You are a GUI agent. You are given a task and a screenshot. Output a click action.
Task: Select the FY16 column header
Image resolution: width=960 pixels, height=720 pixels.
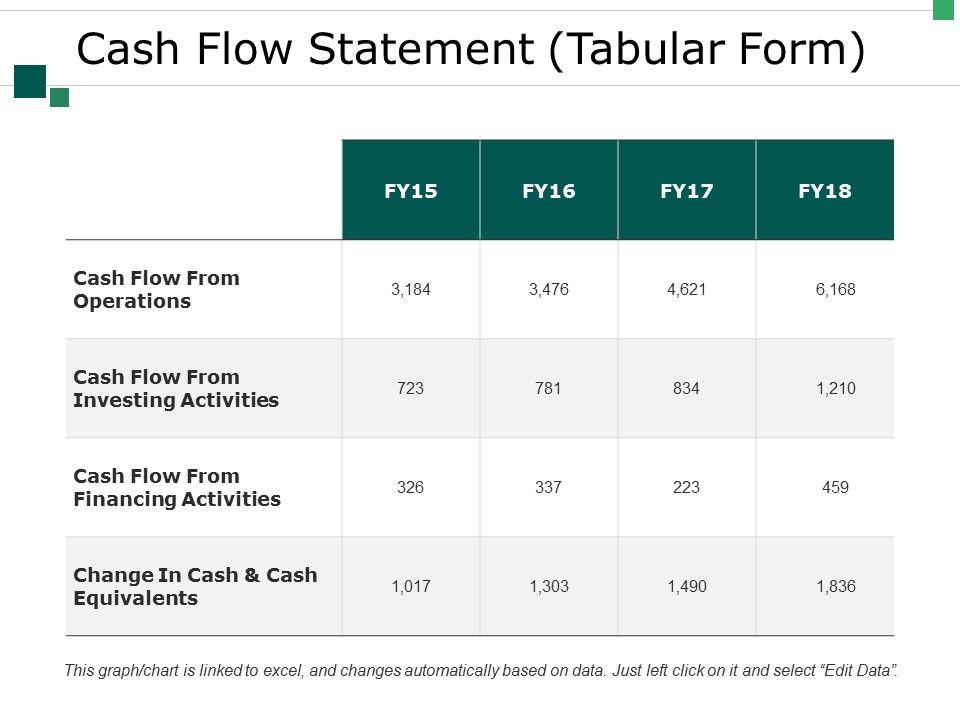click(x=549, y=190)
